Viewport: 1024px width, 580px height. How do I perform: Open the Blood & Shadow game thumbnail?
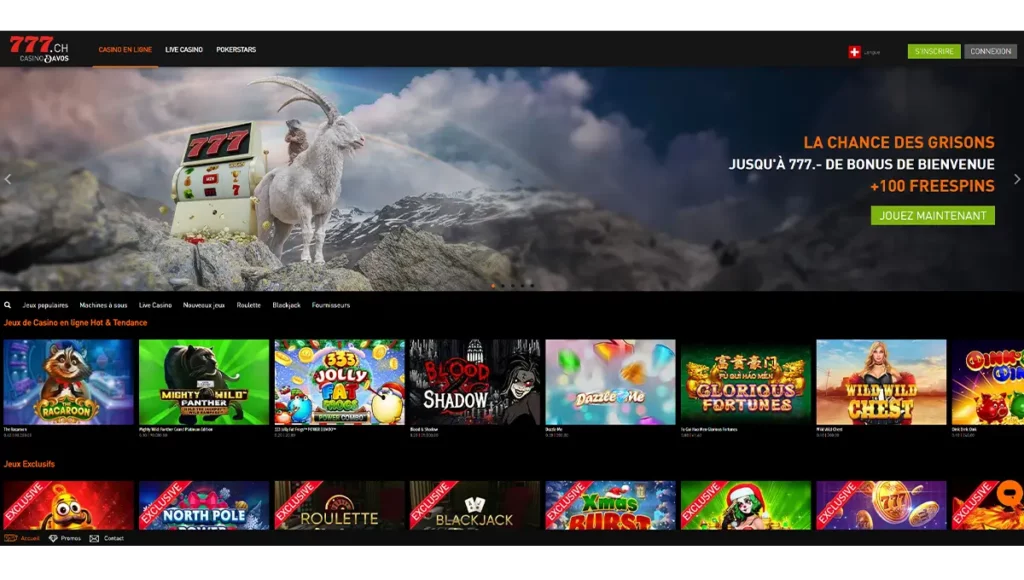click(x=474, y=382)
